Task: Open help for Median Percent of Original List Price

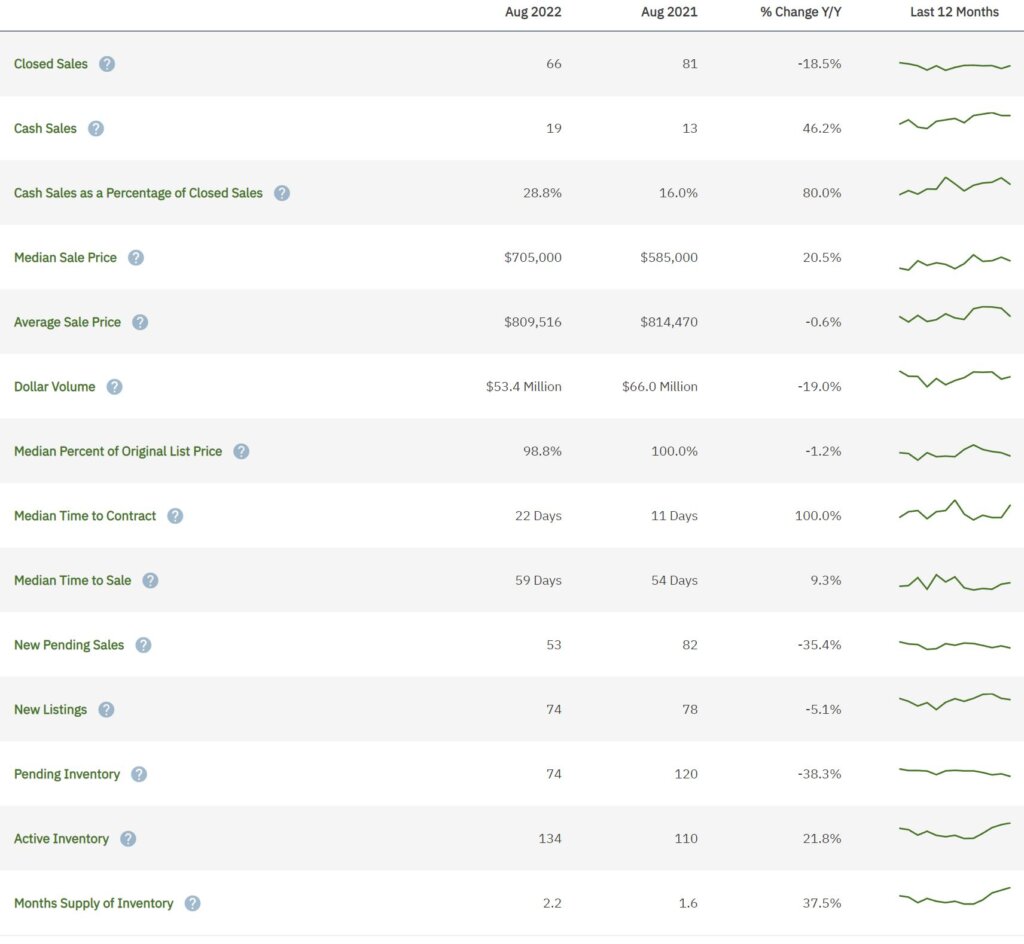Action: click(x=241, y=451)
